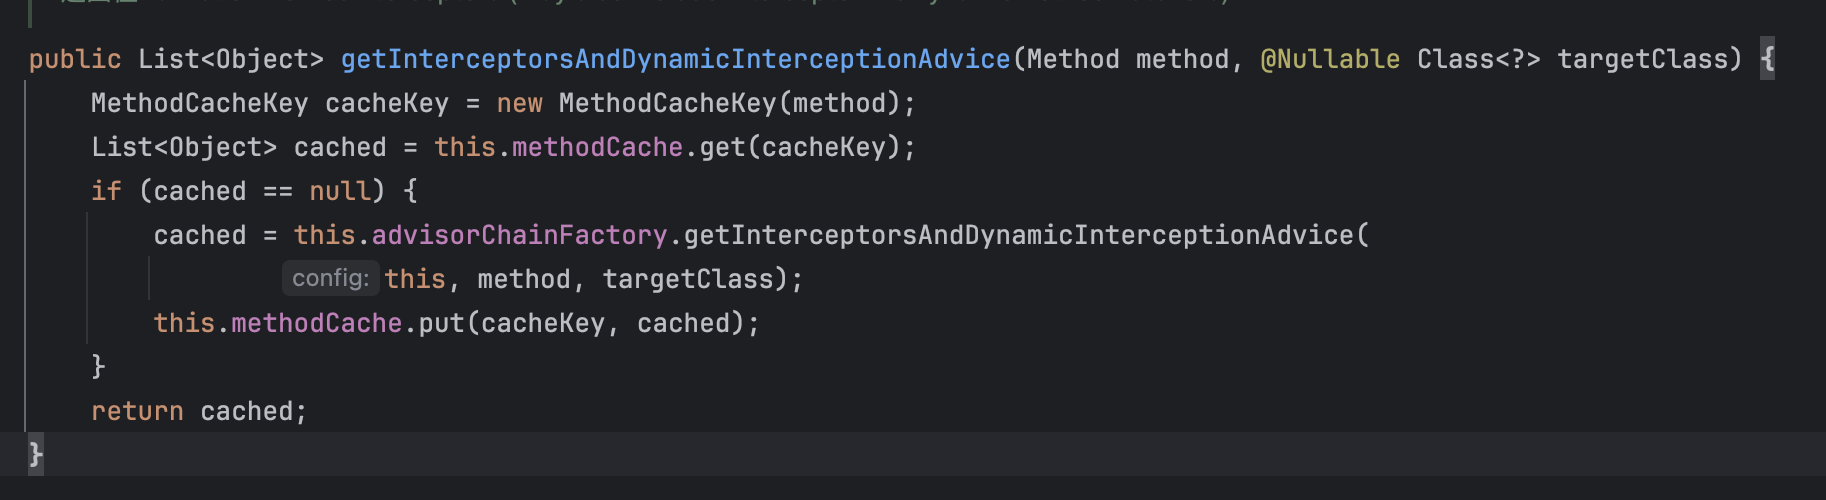Viewport: 1826px width, 500px height.
Task: Click the @Nullable annotation
Action: 1329,59
